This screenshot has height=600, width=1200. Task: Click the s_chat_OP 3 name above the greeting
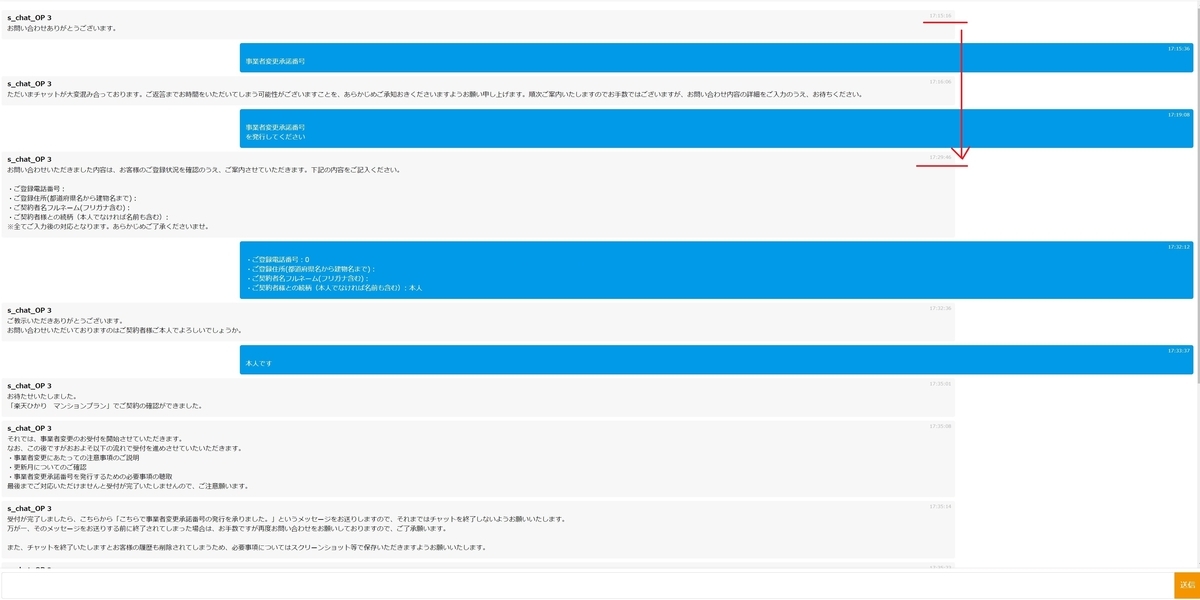tap(29, 18)
